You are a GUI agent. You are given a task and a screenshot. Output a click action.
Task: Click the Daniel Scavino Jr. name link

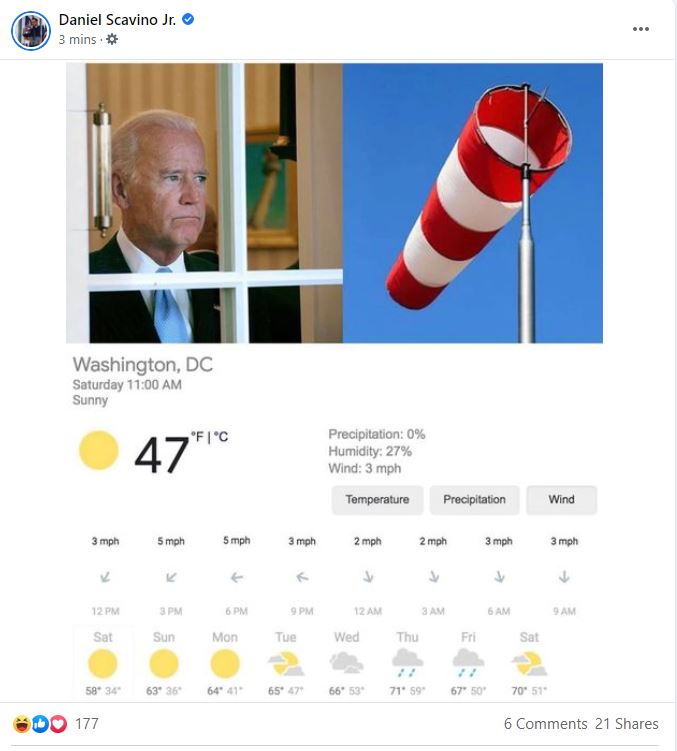[117, 20]
